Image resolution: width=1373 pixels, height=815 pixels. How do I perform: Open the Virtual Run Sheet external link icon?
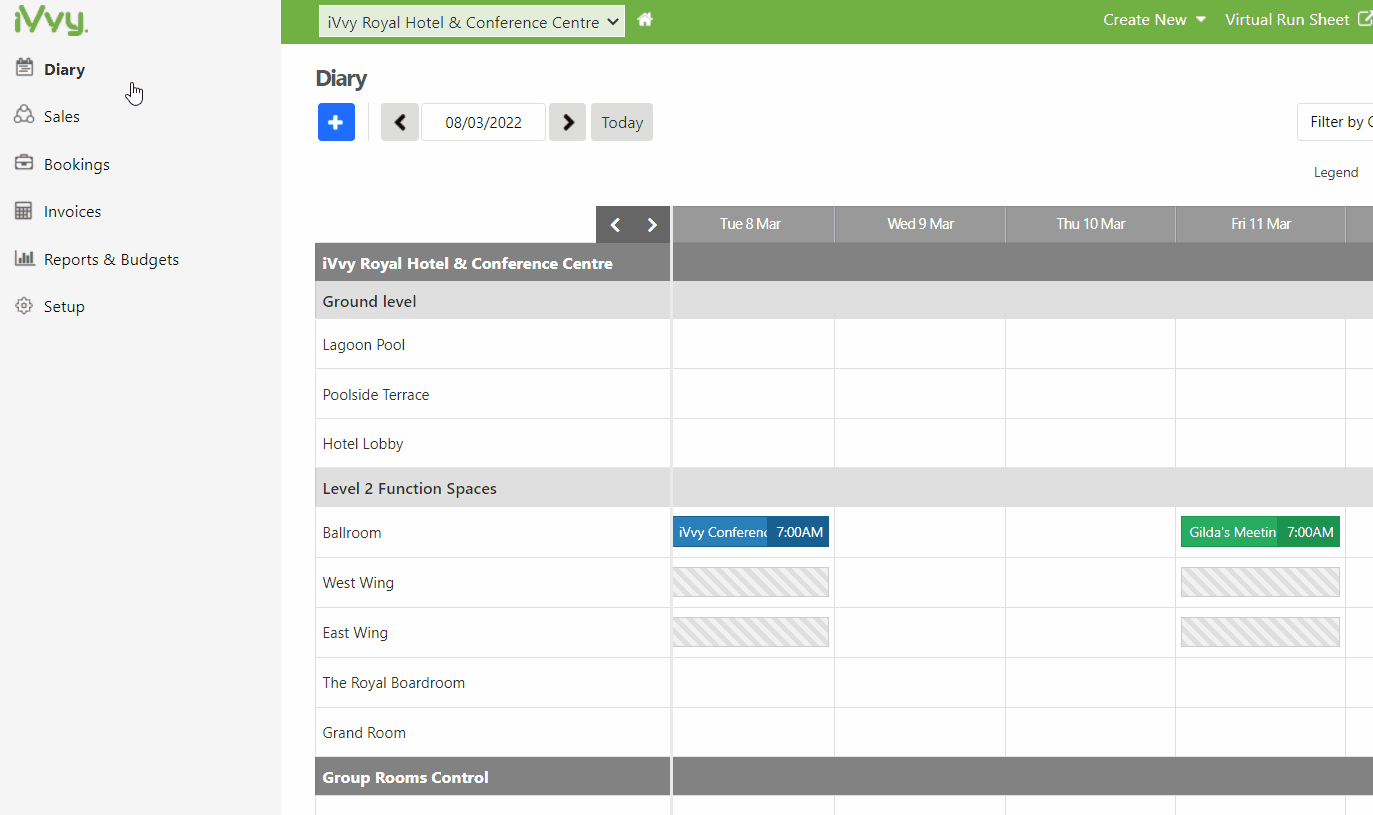[x=1364, y=18]
